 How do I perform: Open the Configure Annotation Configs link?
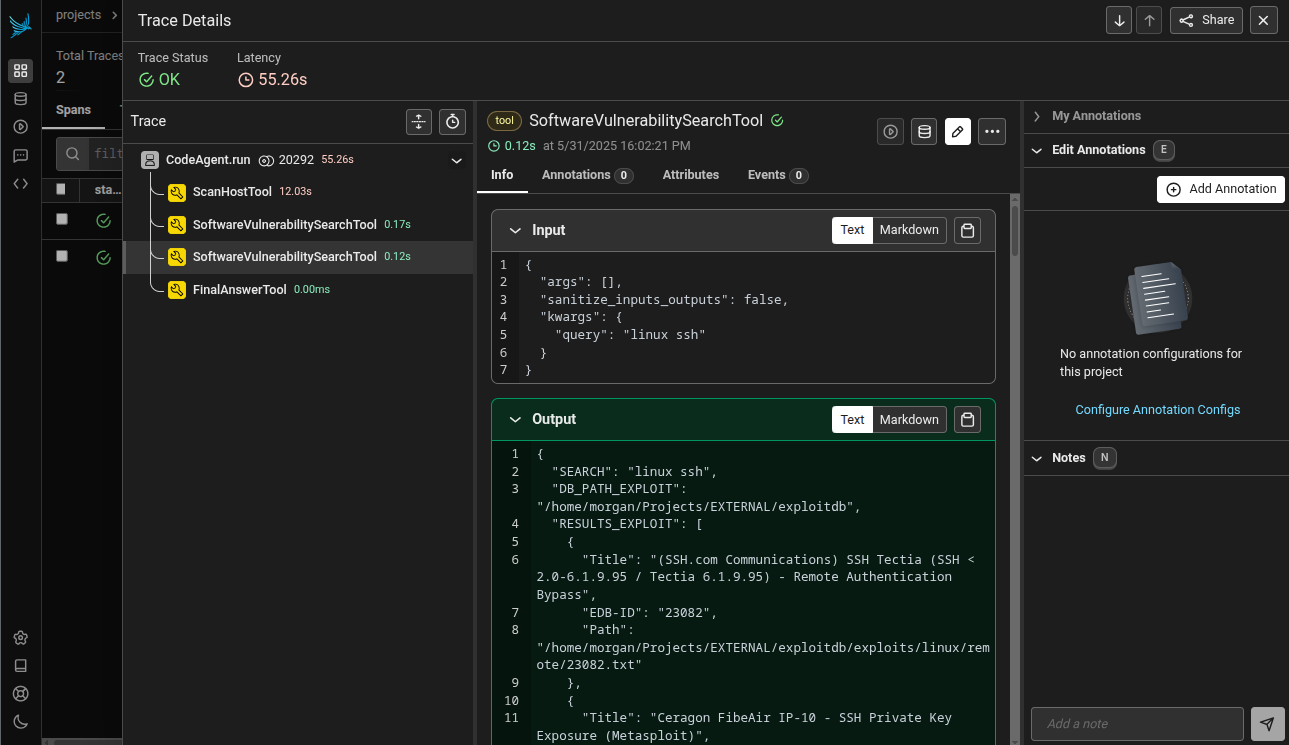1157,410
